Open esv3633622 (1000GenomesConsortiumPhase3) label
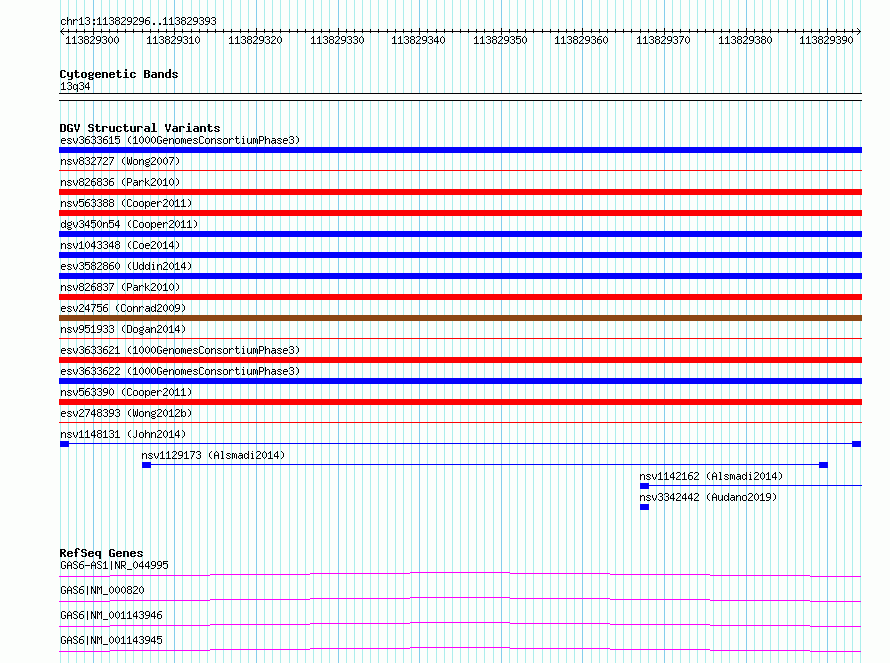The image size is (890, 663). coord(180,371)
